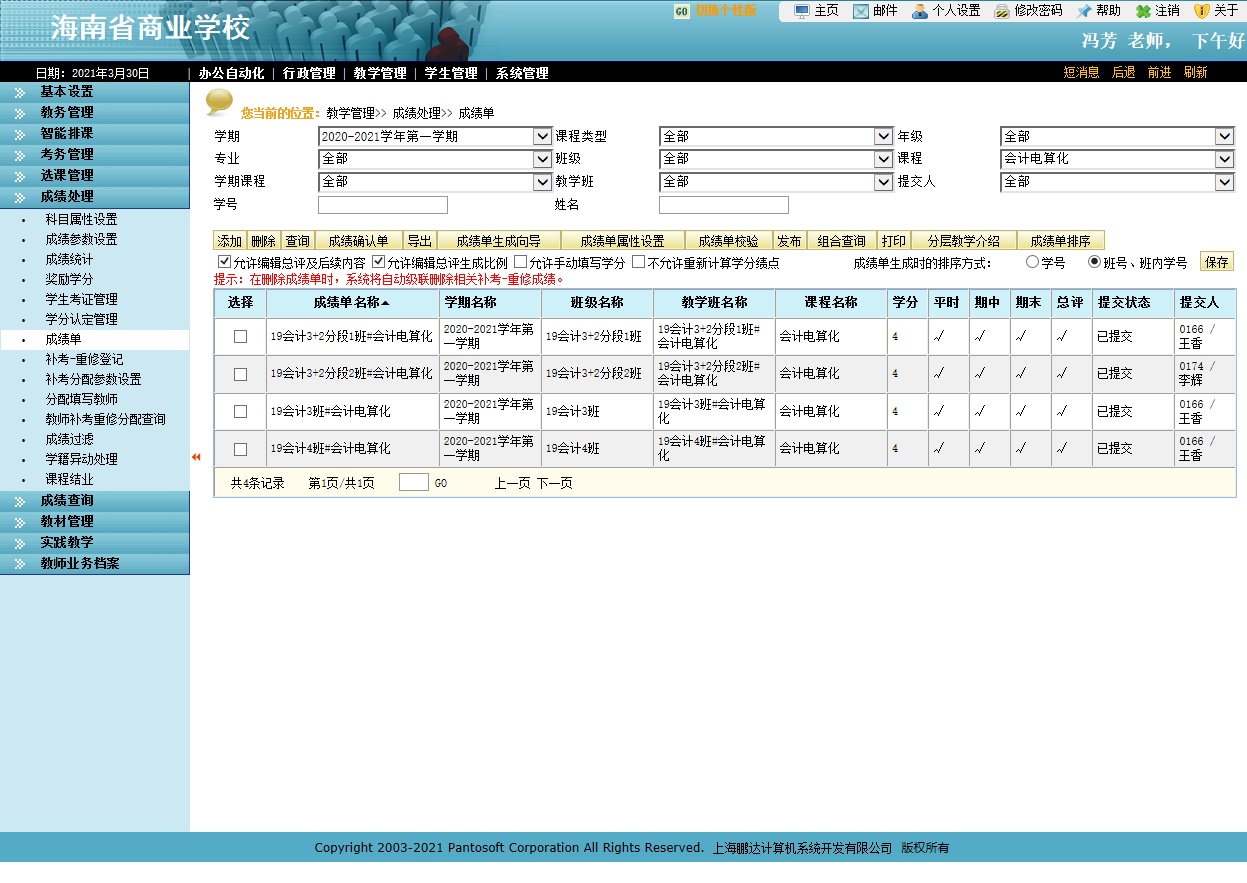Click the 关于 warning icon
The width and height of the screenshot is (1247, 883).
tap(1202, 11)
